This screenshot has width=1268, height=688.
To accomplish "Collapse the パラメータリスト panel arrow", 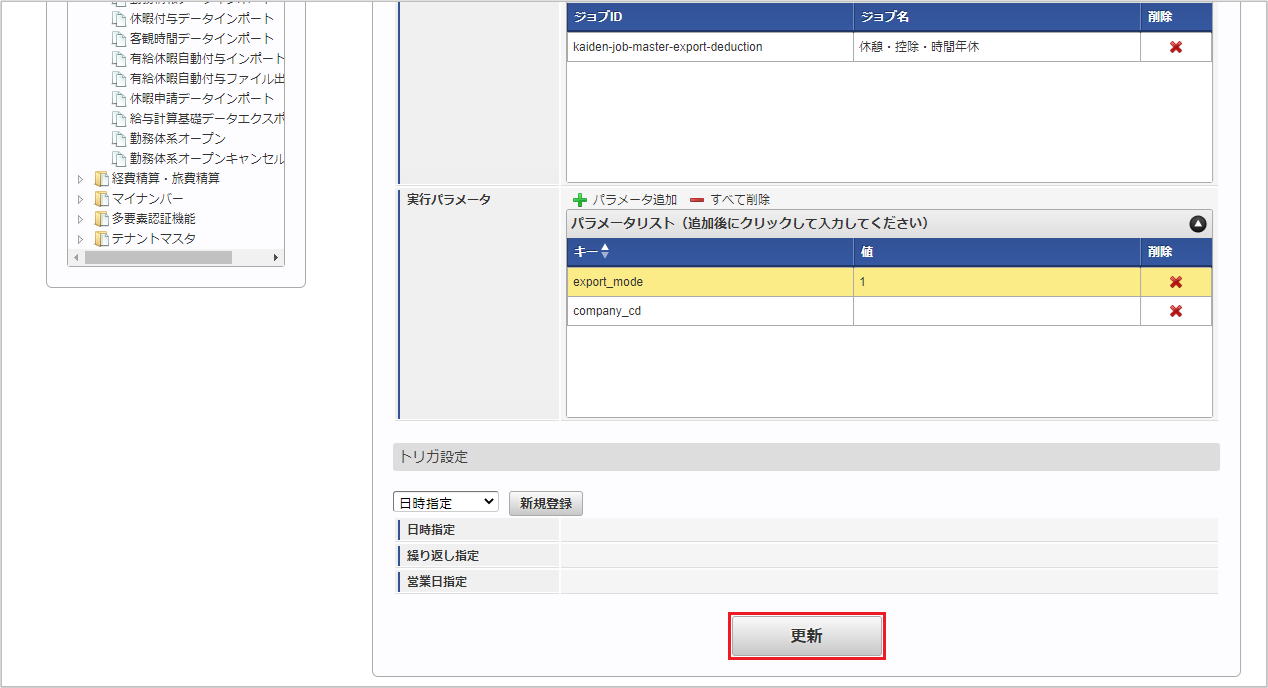I will pos(1198,224).
